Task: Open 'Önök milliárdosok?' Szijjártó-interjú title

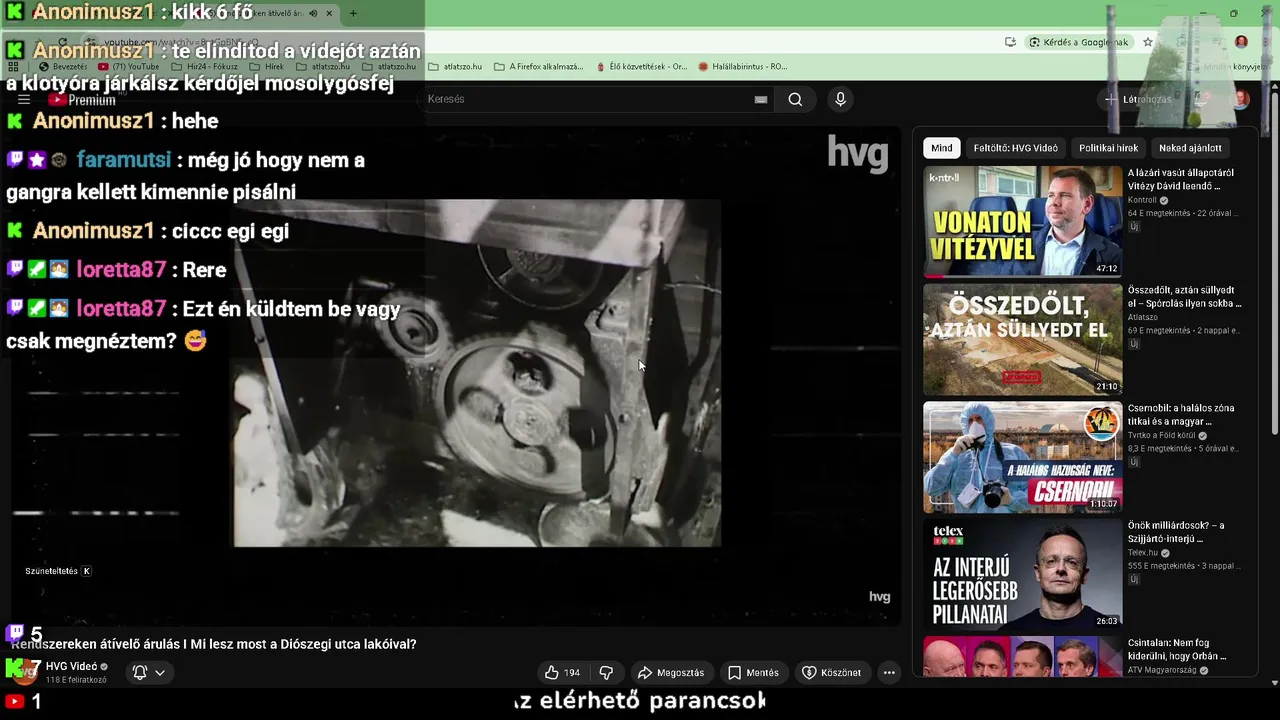Action: 1176,532
